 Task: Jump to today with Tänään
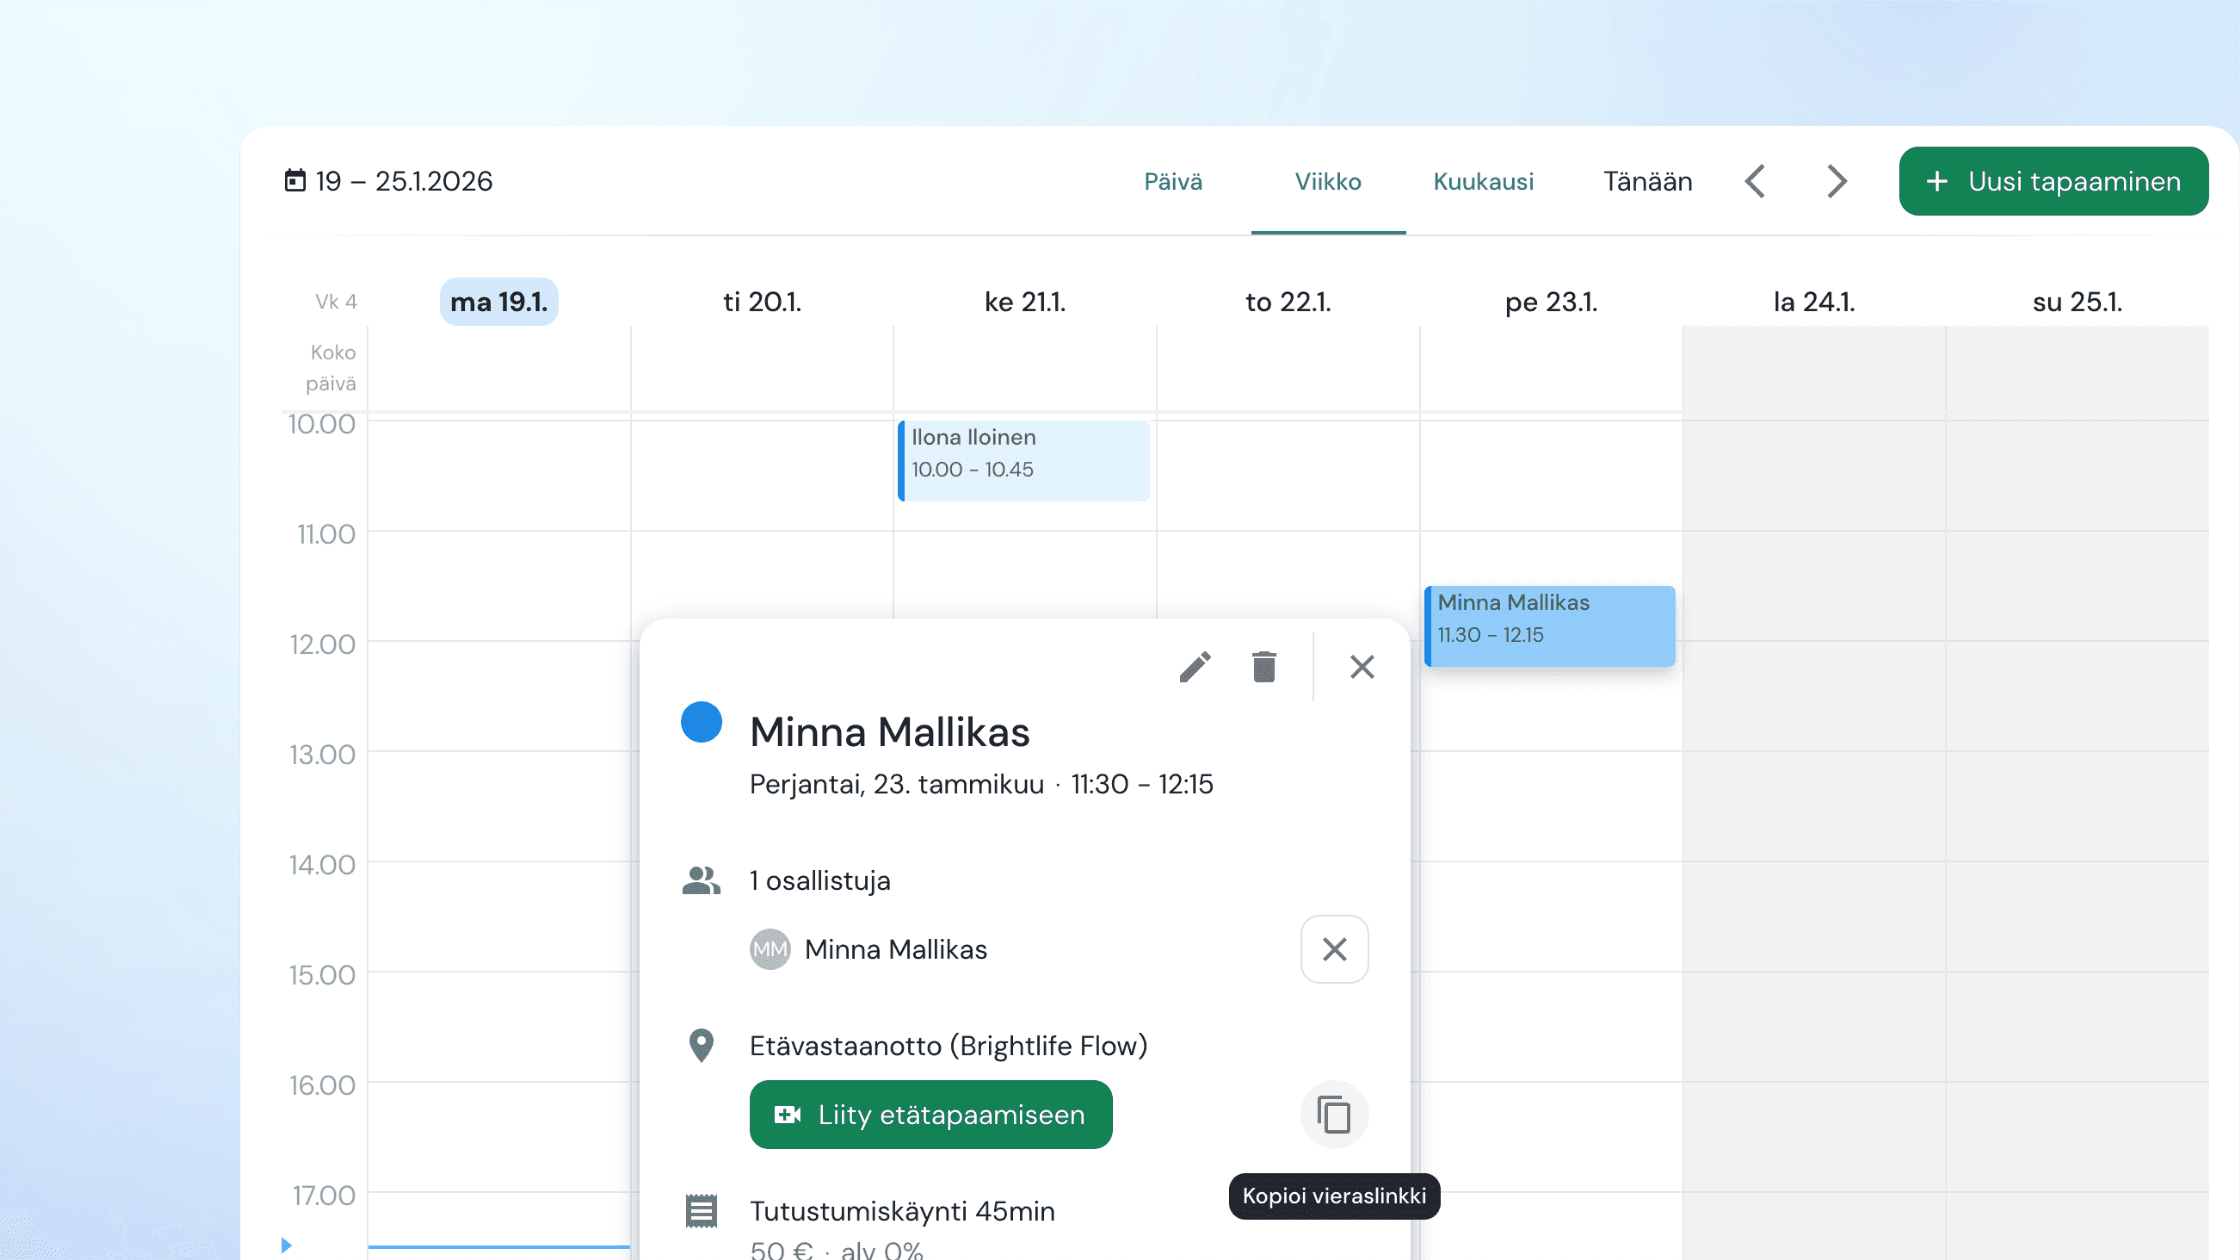coord(1648,182)
